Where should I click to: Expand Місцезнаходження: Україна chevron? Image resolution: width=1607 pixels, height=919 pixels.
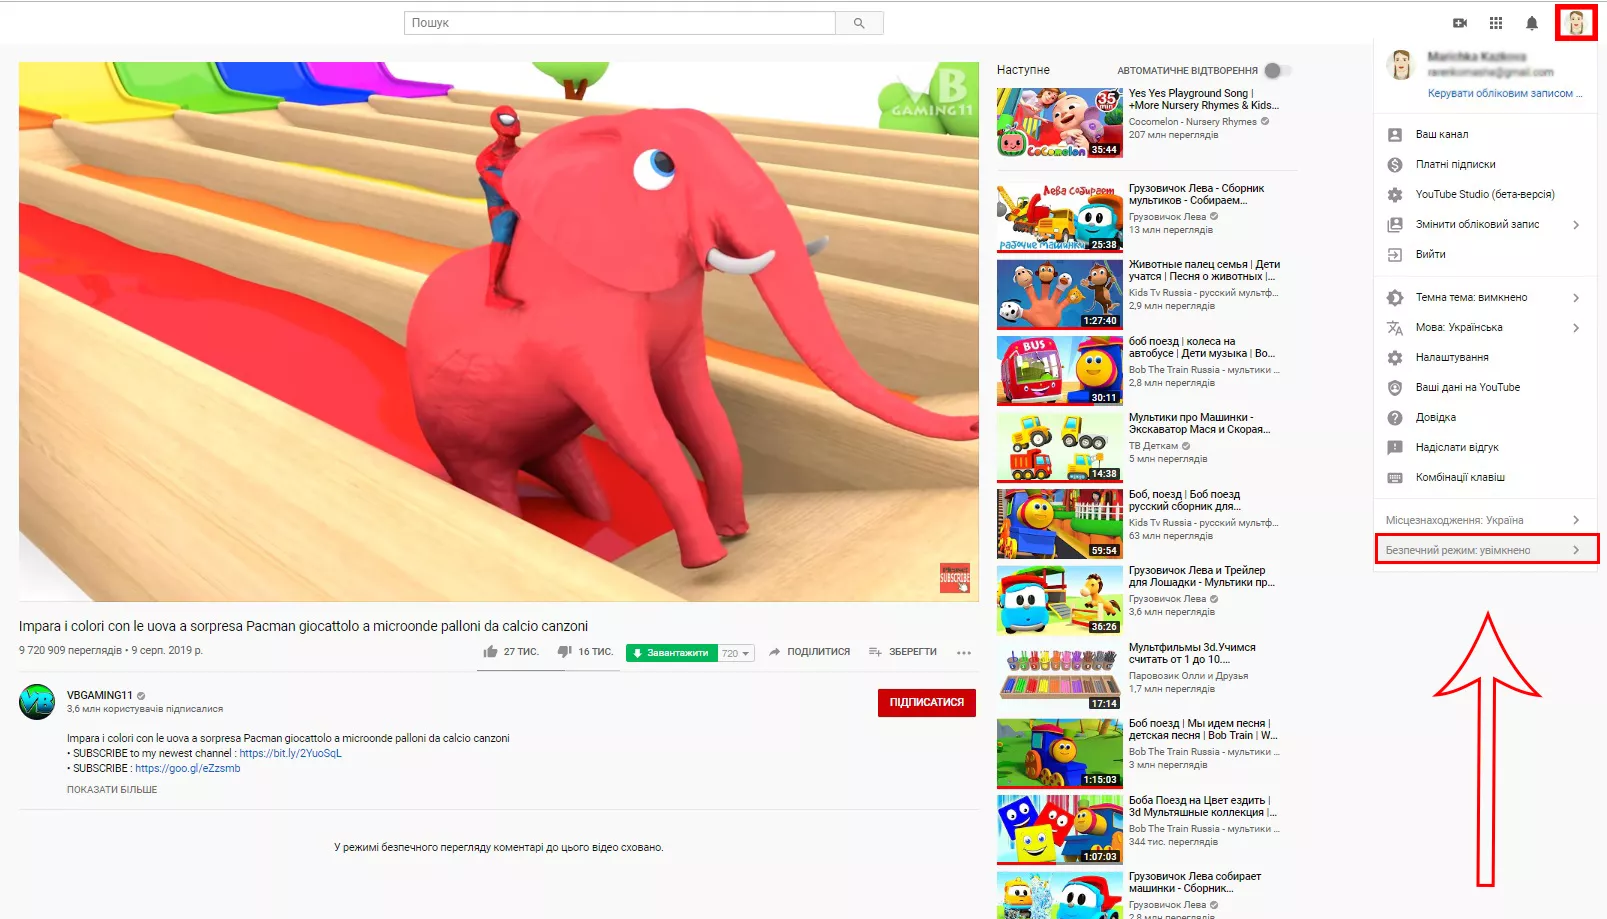[x=1576, y=520]
